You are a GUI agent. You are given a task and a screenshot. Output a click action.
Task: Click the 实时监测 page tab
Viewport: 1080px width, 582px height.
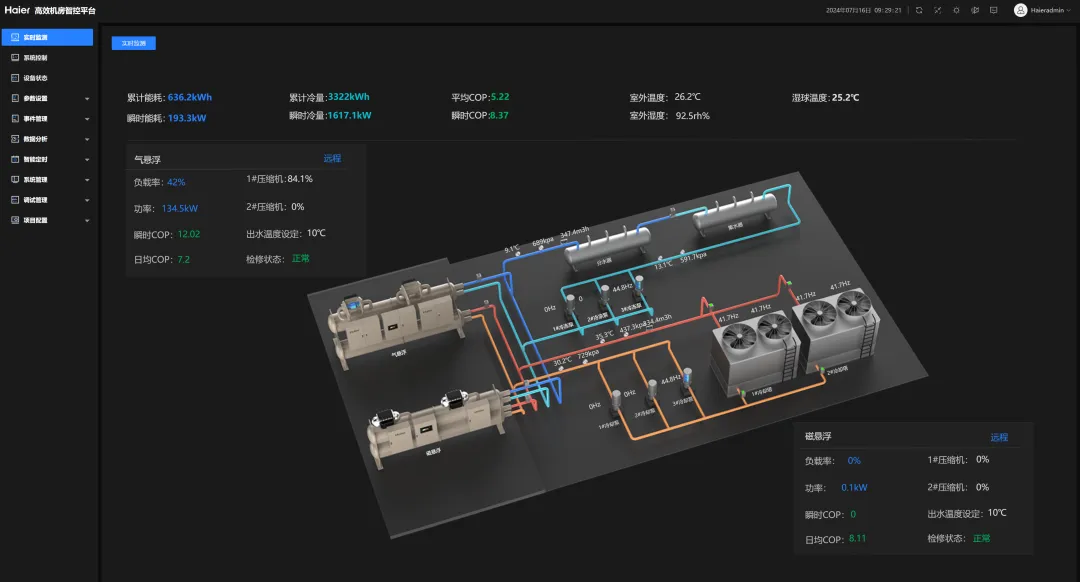134,43
